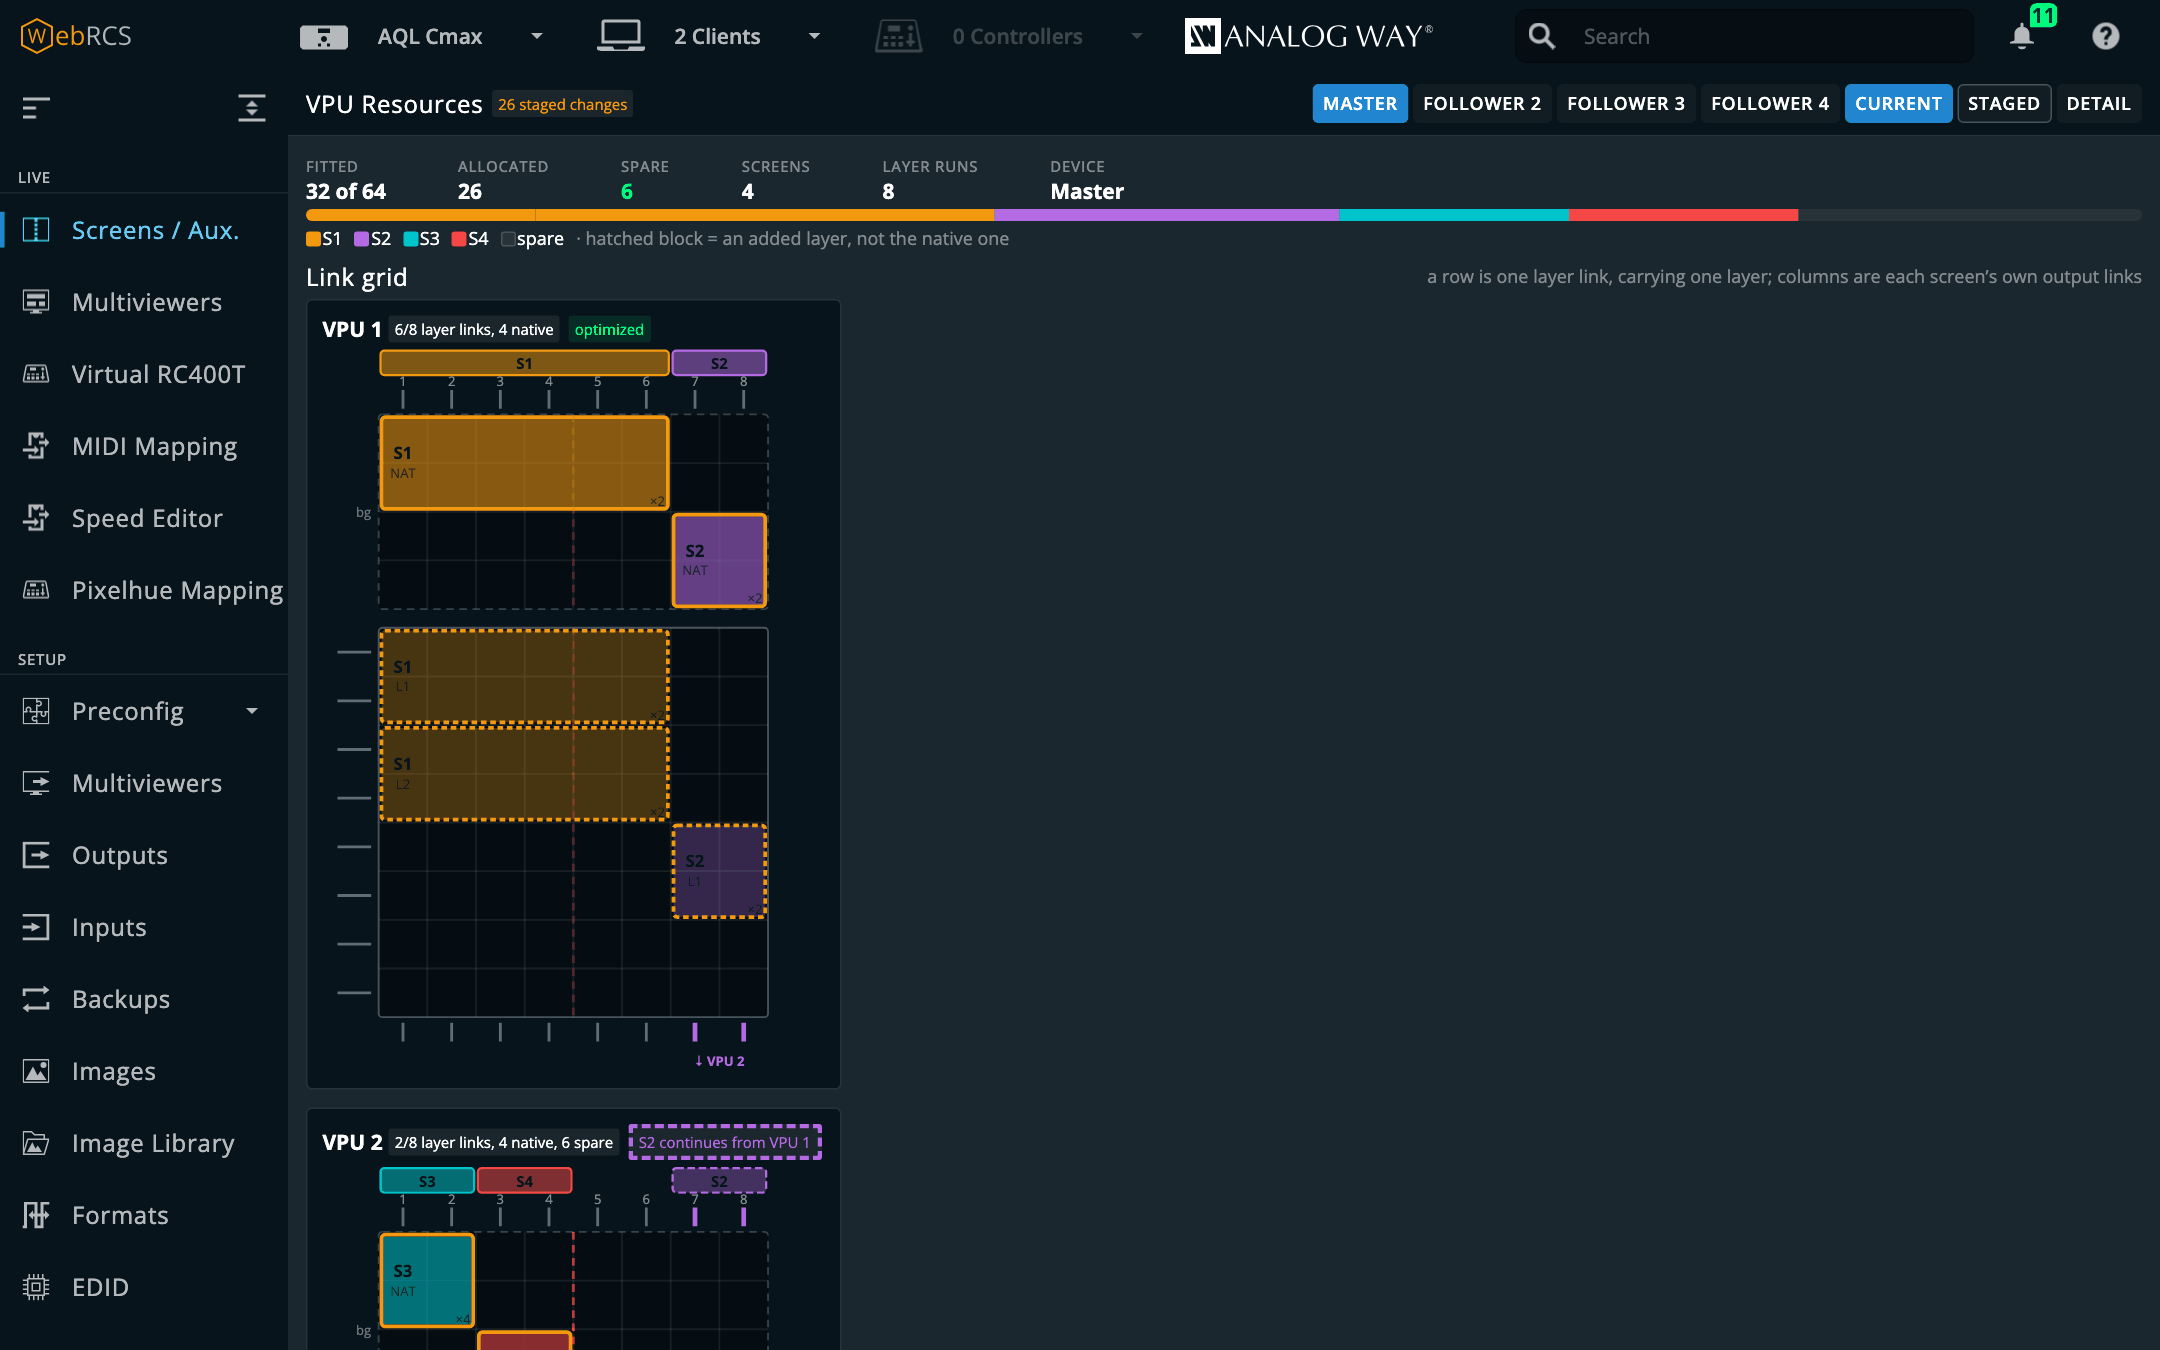
Task: Select the FOLLOWER 2 tab
Action: (1482, 104)
